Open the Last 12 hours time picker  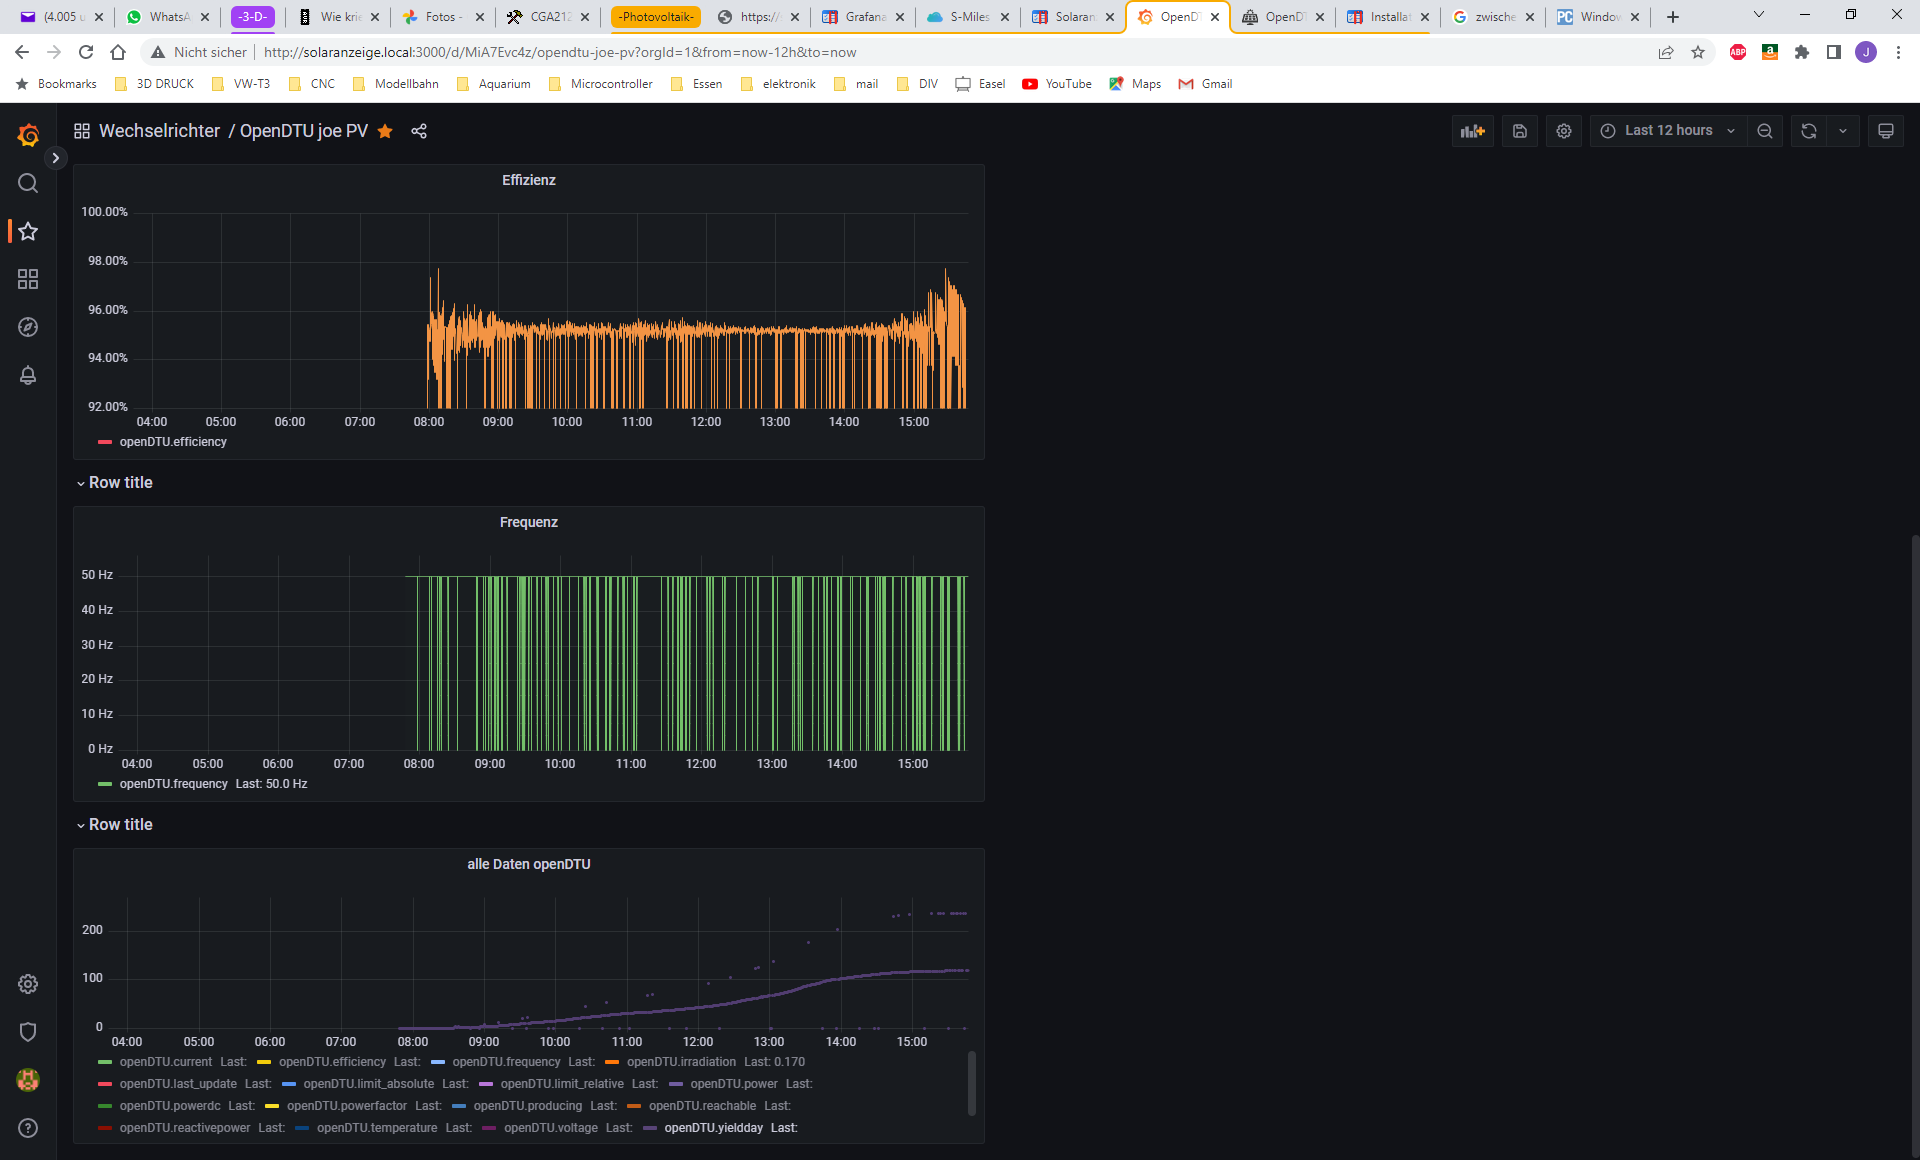1667,131
